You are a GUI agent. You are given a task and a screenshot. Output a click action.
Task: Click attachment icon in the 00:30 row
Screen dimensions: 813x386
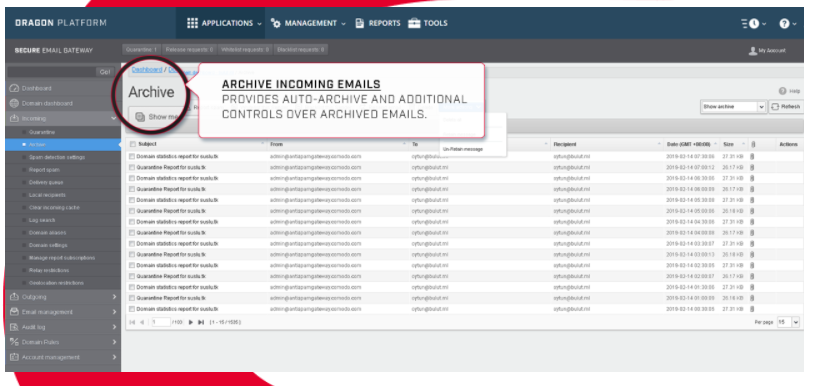[x=752, y=309]
